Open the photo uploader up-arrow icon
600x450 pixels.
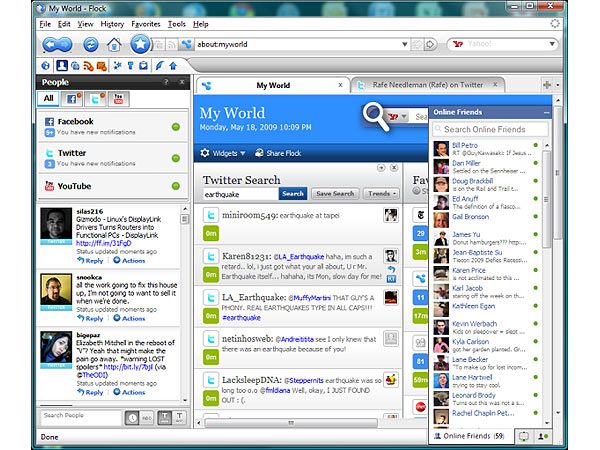[173, 66]
